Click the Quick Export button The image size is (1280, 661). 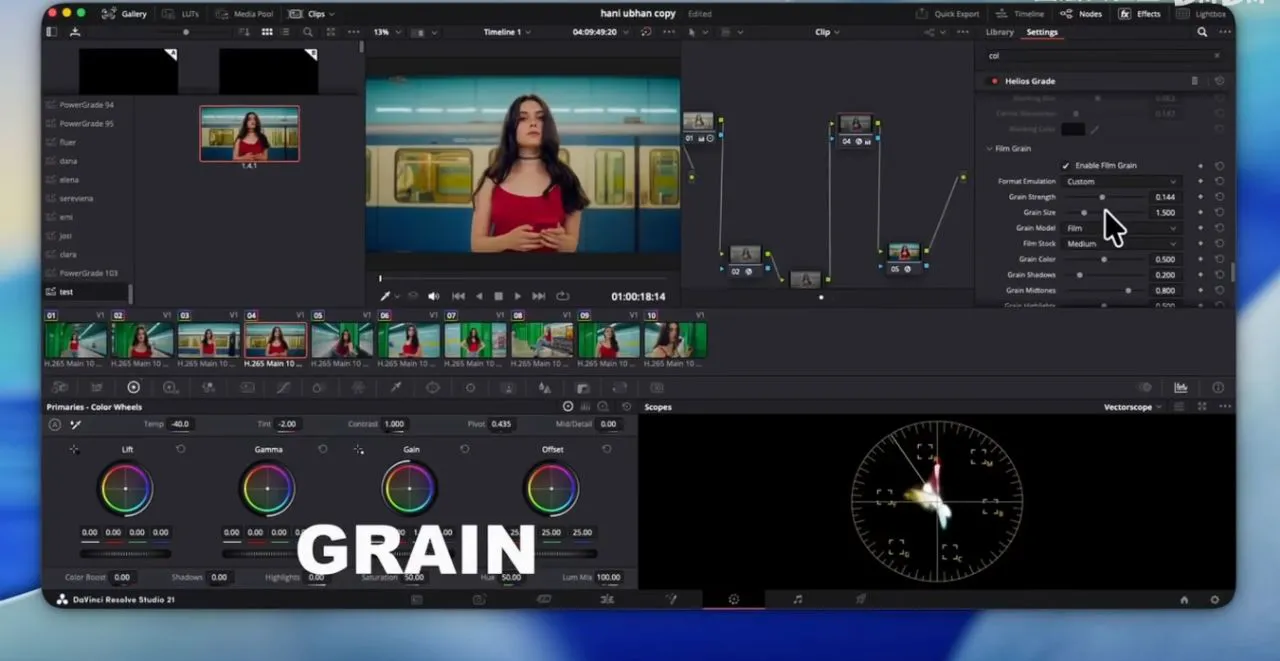[948, 14]
